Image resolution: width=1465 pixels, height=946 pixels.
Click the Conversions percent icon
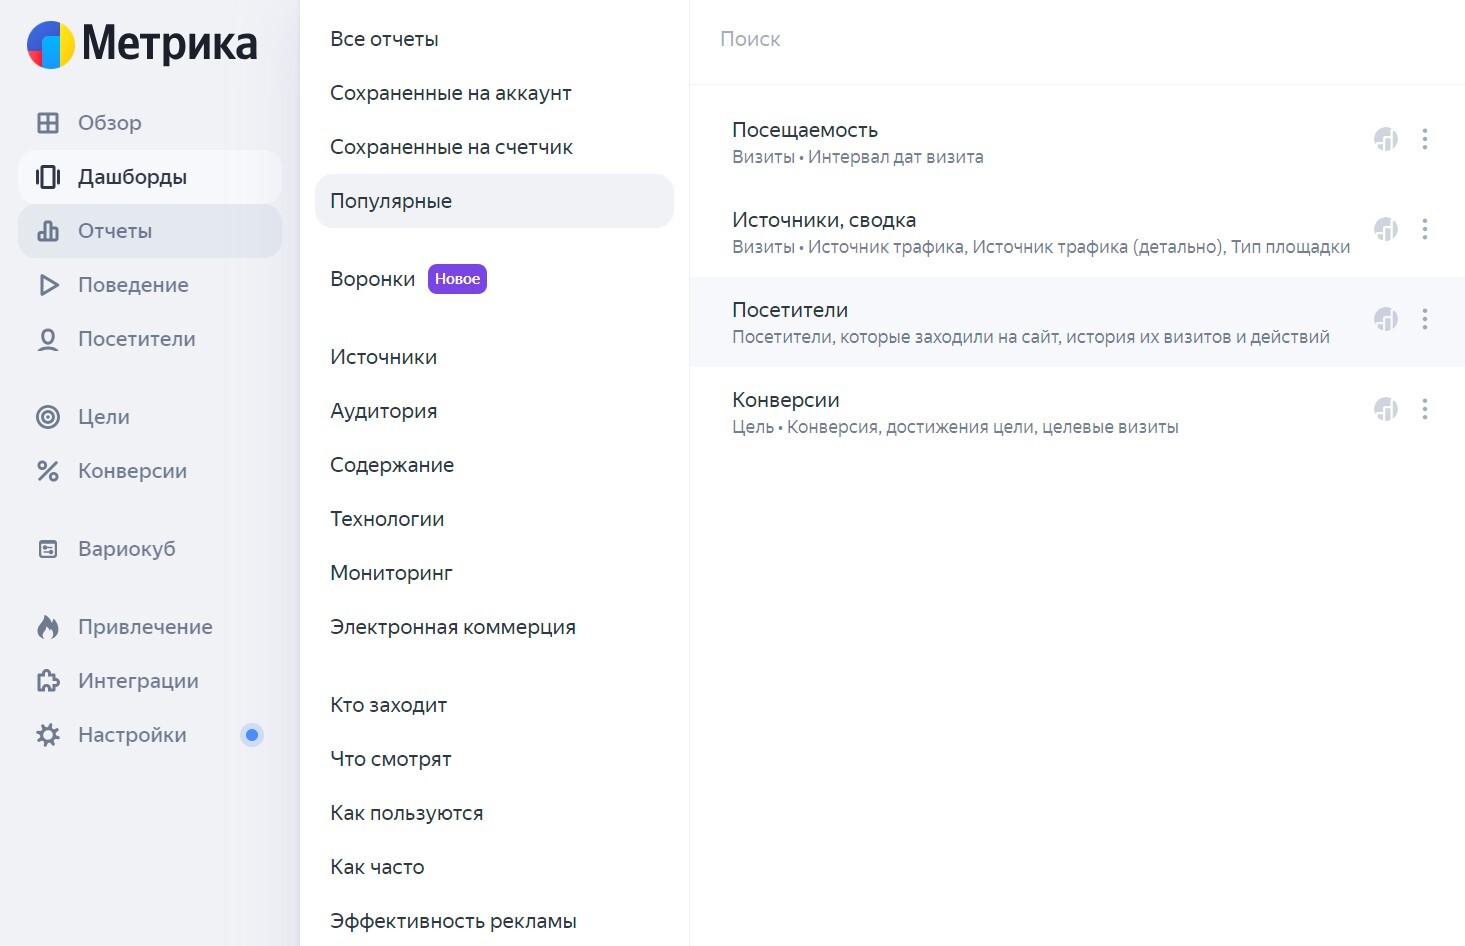pyautogui.click(x=48, y=471)
